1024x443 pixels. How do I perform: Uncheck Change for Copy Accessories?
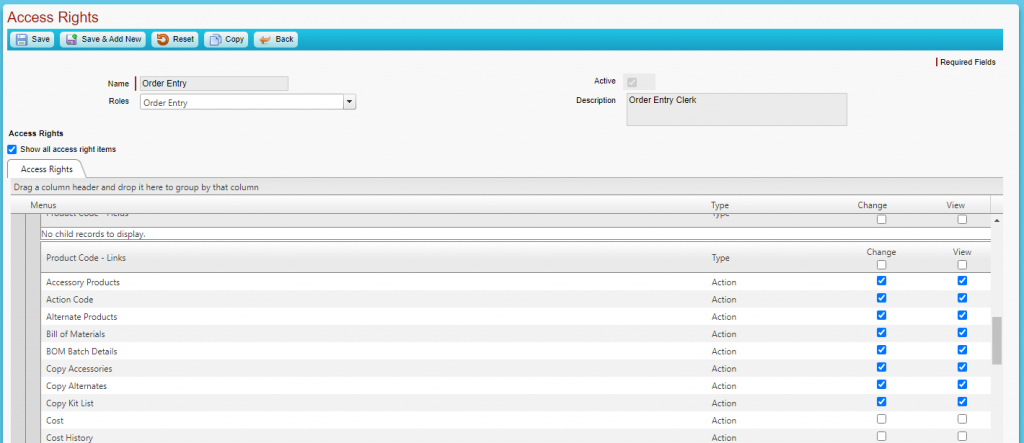point(882,367)
